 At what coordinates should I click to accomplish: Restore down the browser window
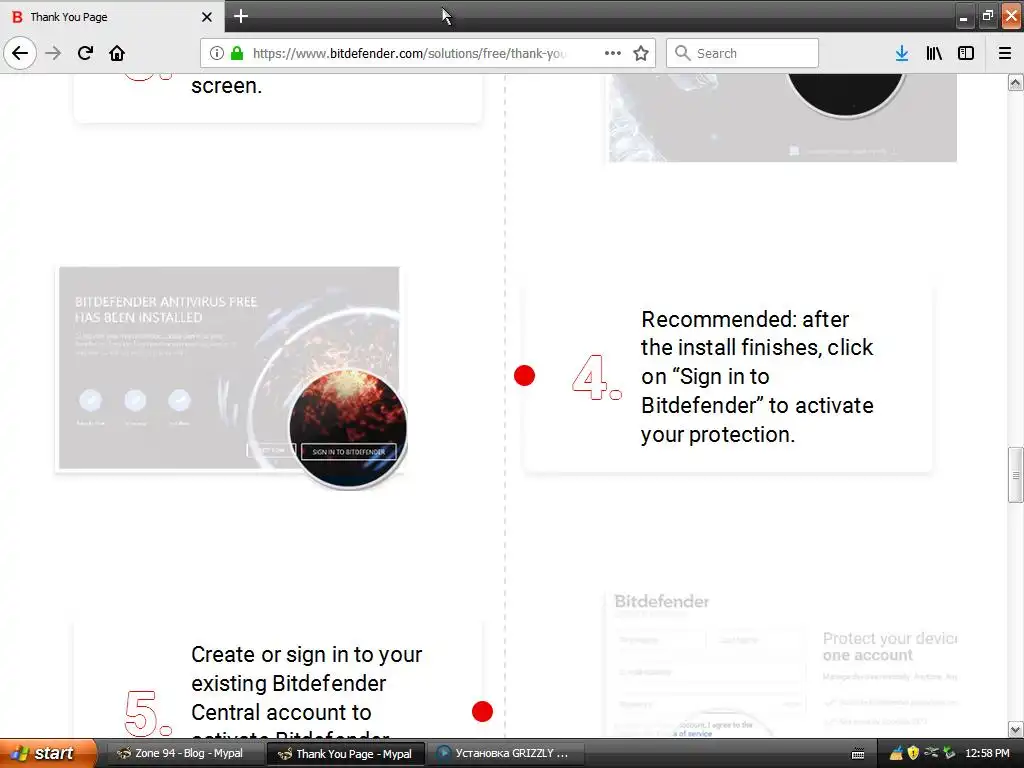(987, 16)
